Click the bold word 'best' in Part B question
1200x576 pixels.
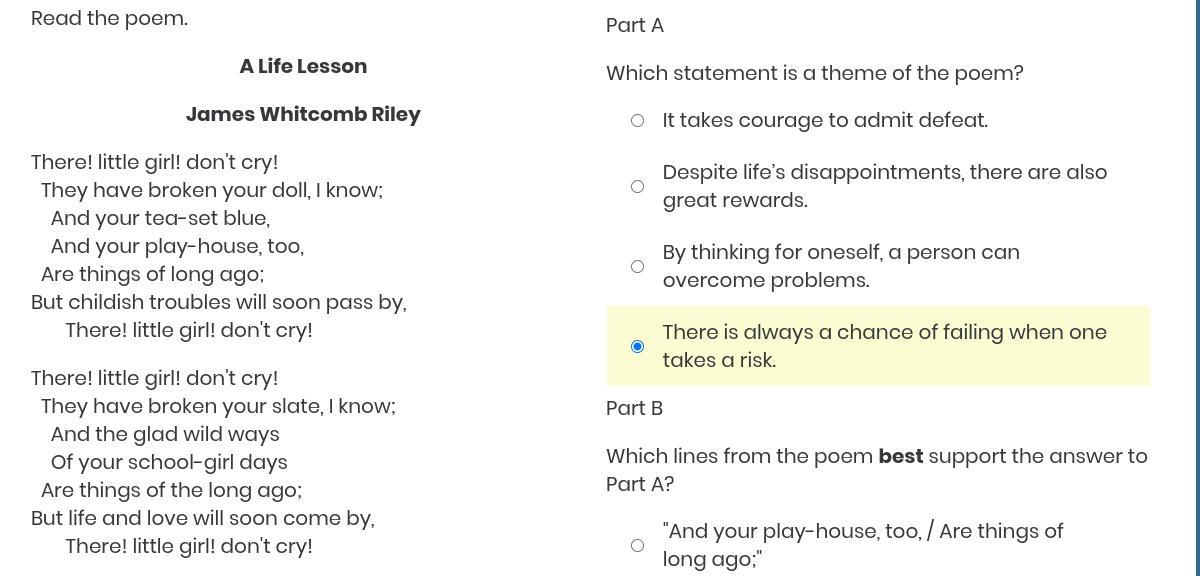click(900, 456)
